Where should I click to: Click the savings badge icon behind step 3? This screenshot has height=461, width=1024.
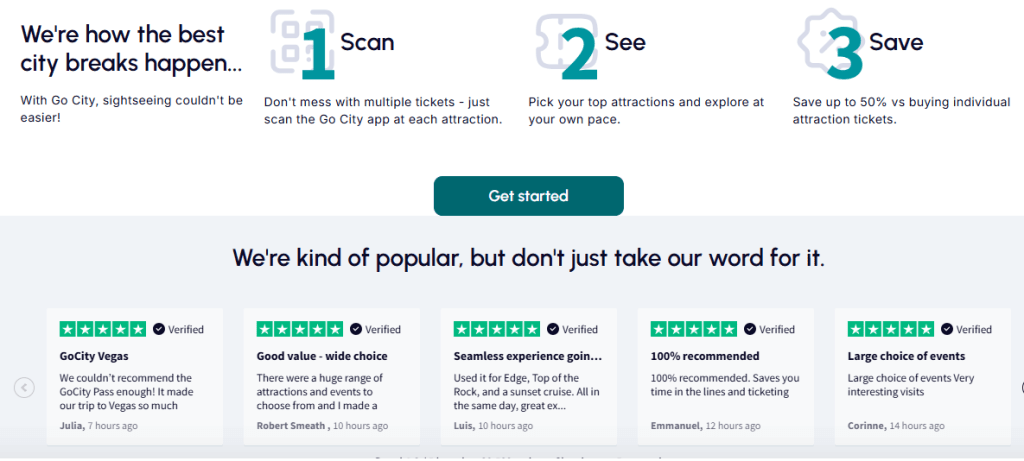click(x=831, y=39)
